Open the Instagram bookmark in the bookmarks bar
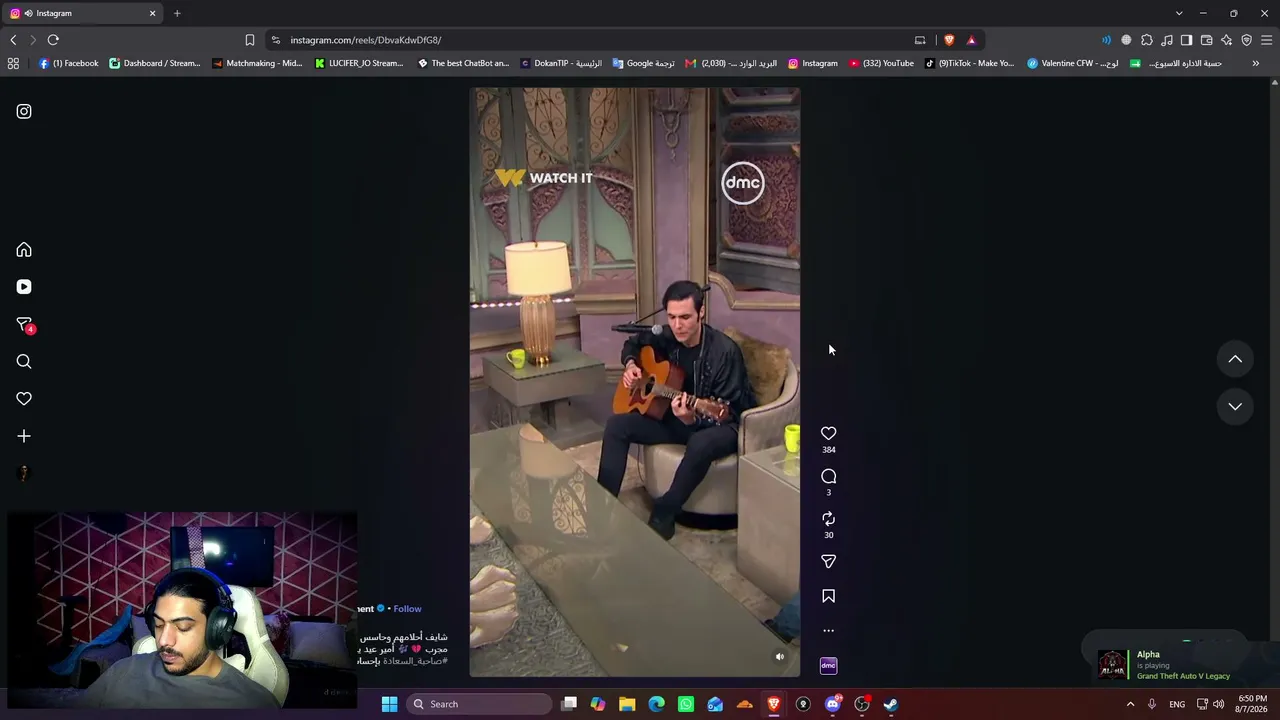1280x720 pixels. point(813,63)
